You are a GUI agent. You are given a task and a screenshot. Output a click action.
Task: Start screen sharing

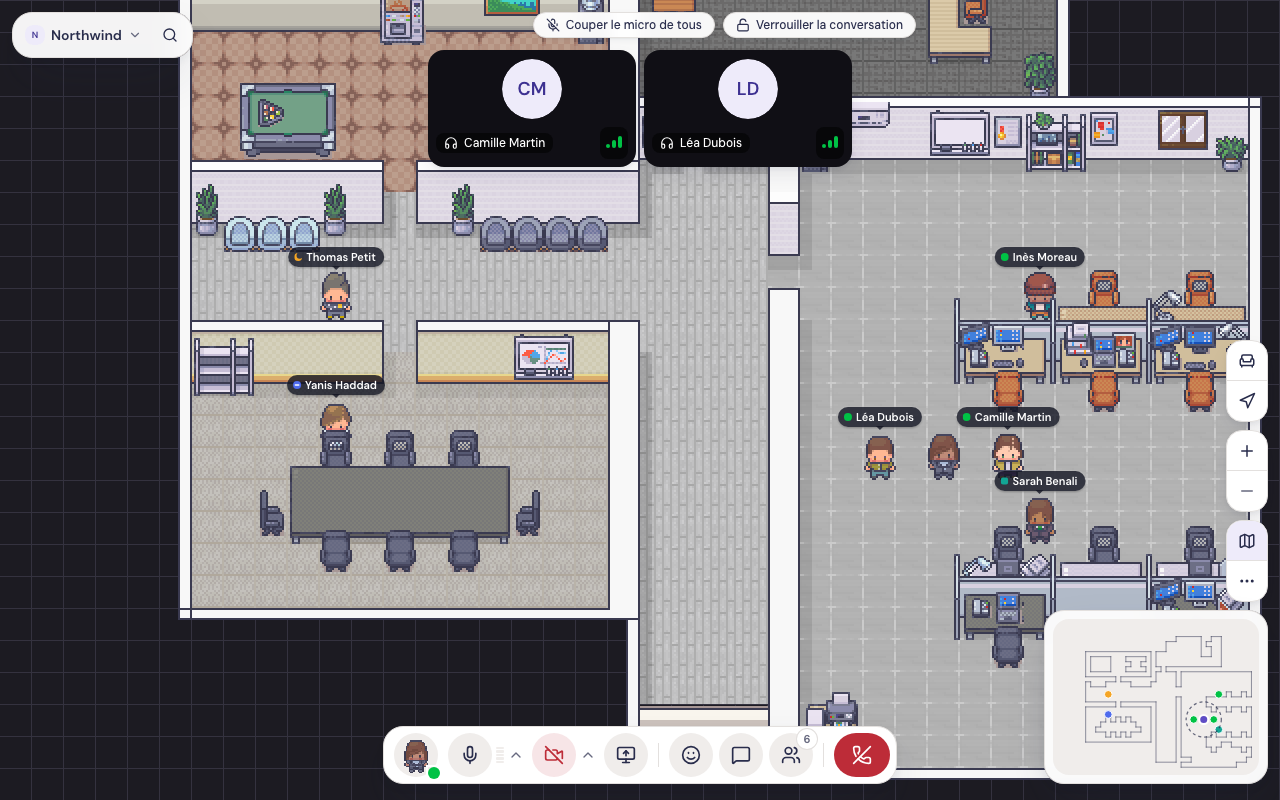626,755
